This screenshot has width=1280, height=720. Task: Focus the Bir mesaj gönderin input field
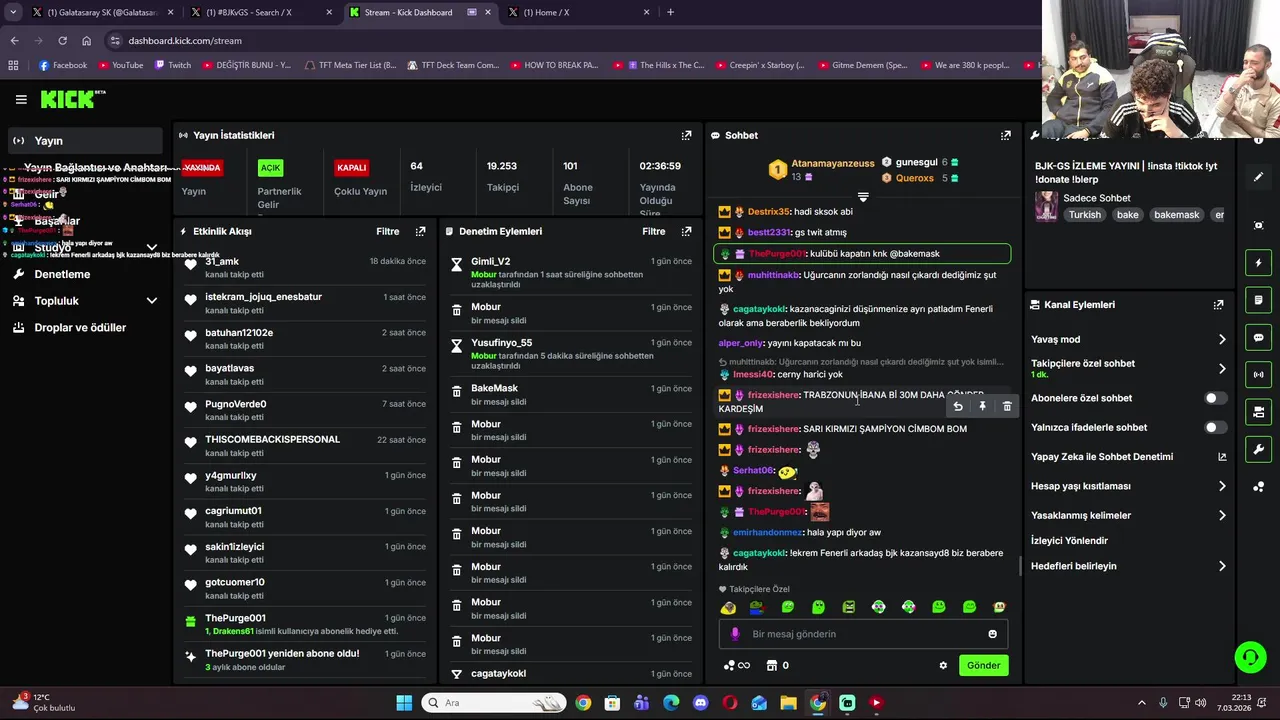coord(862,634)
